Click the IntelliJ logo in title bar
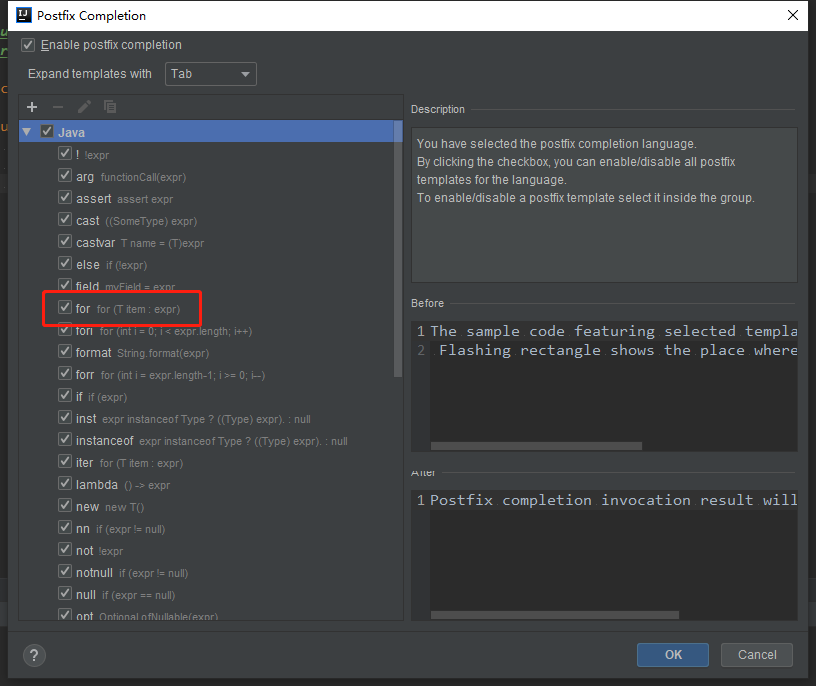The width and height of the screenshot is (816, 686). point(24,15)
